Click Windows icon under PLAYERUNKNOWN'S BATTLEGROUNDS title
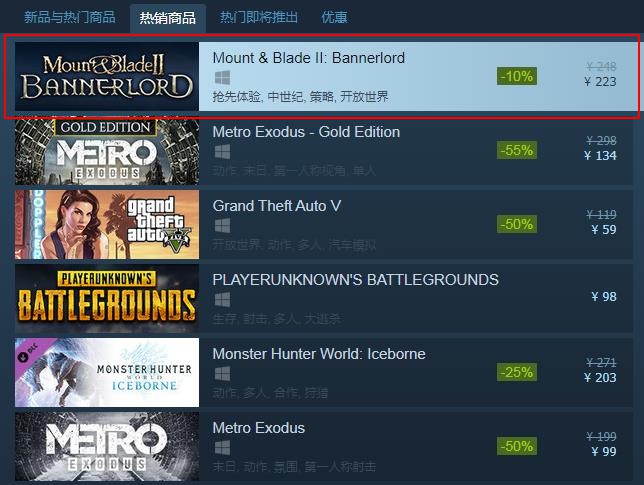644x485 pixels. [x=222, y=300]
